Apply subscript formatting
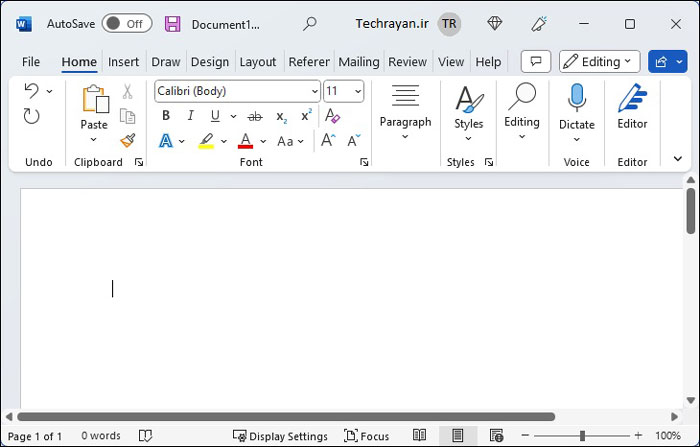This screenshot has height=447, width=700. point(281,117)
